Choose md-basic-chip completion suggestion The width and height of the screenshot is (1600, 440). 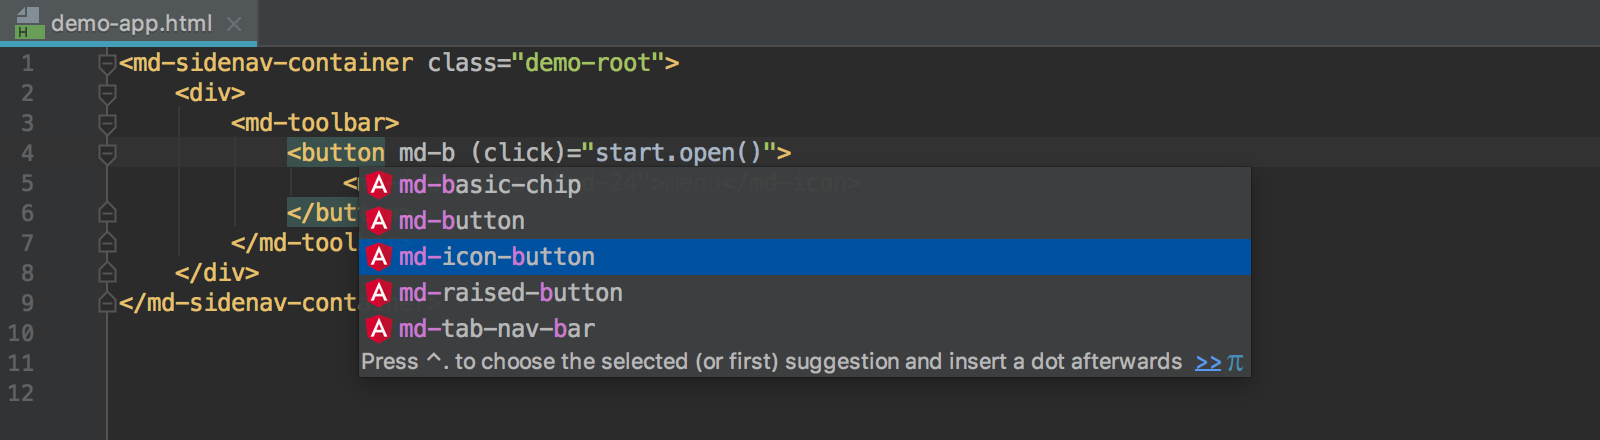point(805,185)
